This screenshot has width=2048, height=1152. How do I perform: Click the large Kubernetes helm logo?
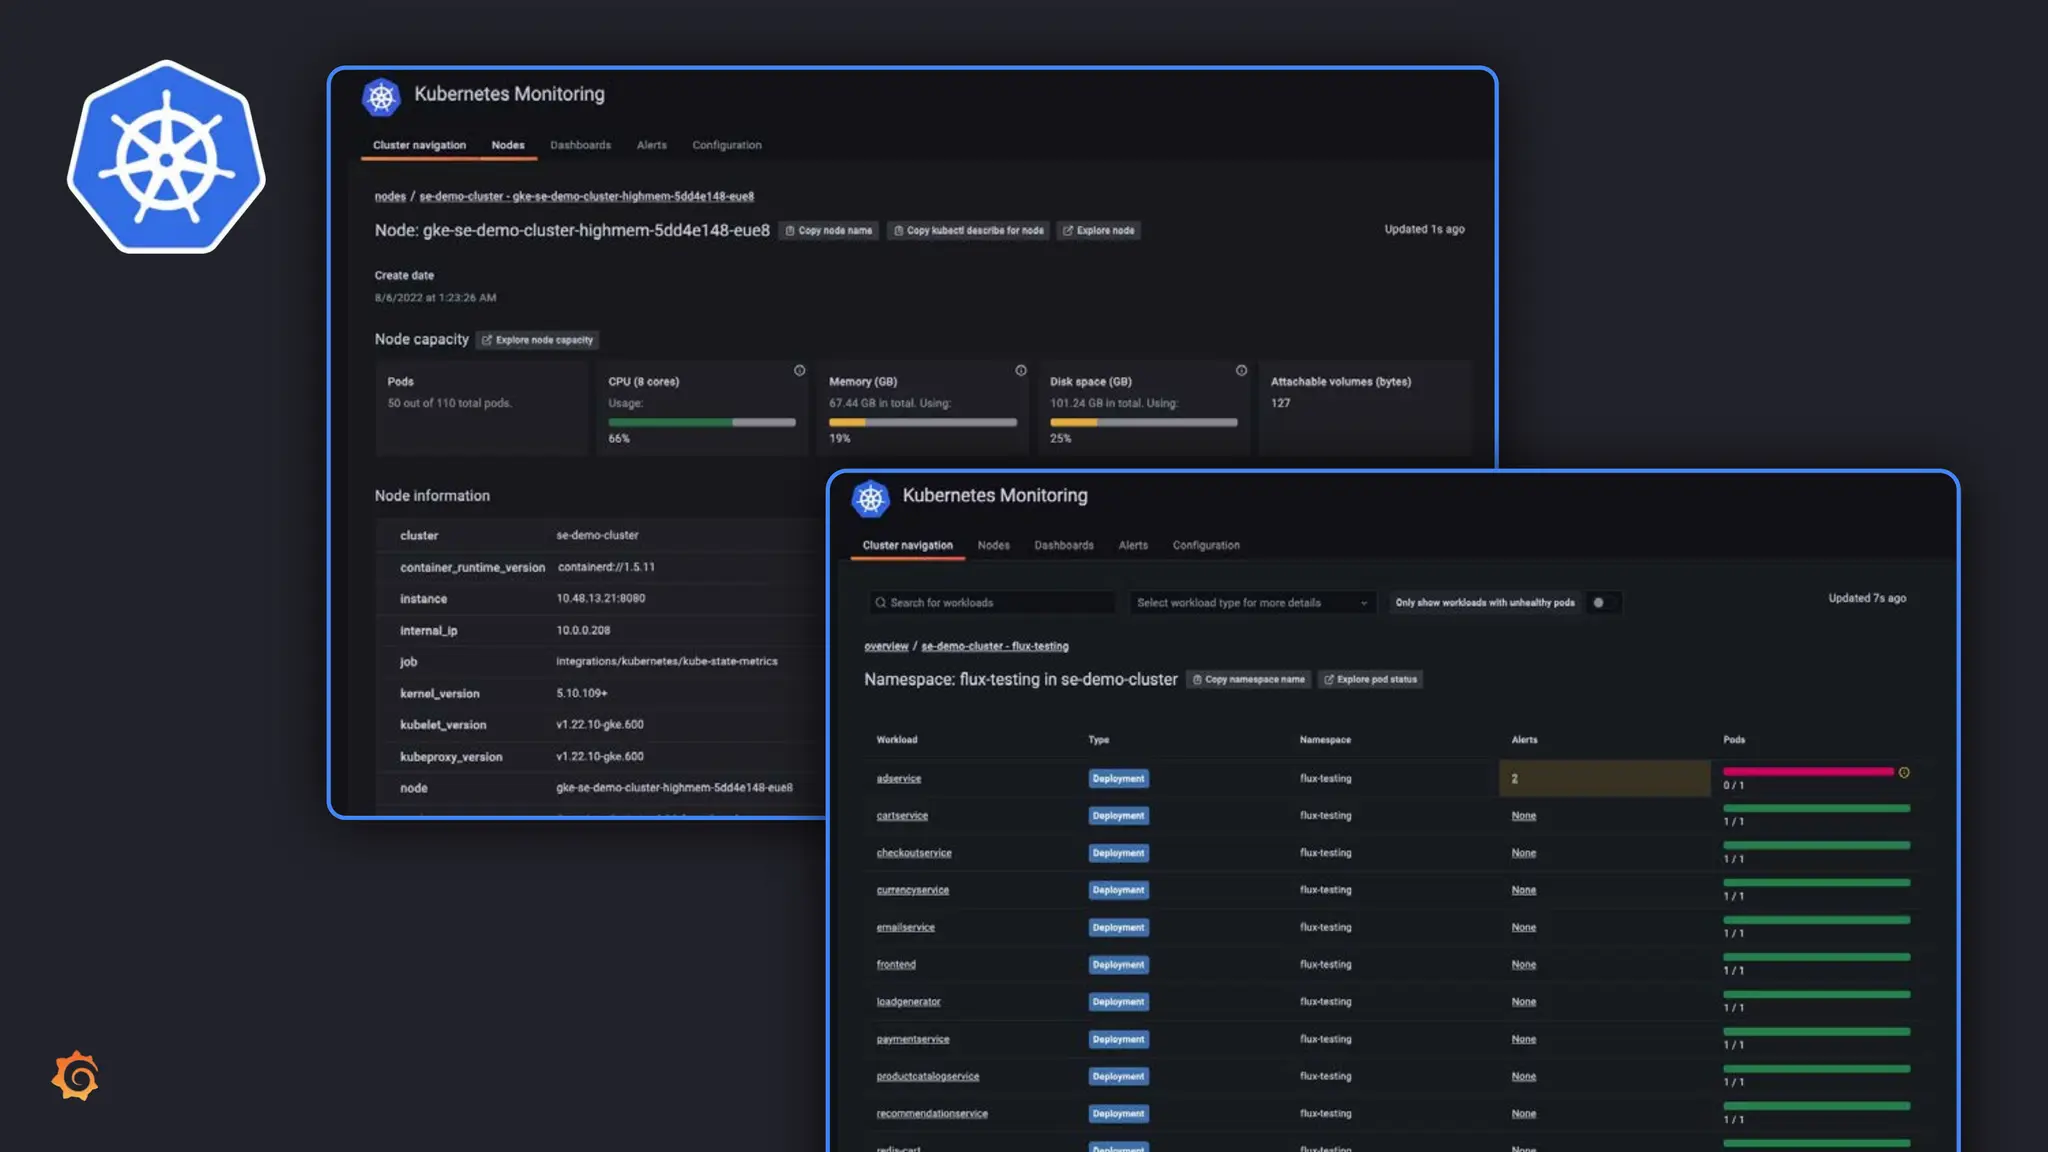click(166, 157)
